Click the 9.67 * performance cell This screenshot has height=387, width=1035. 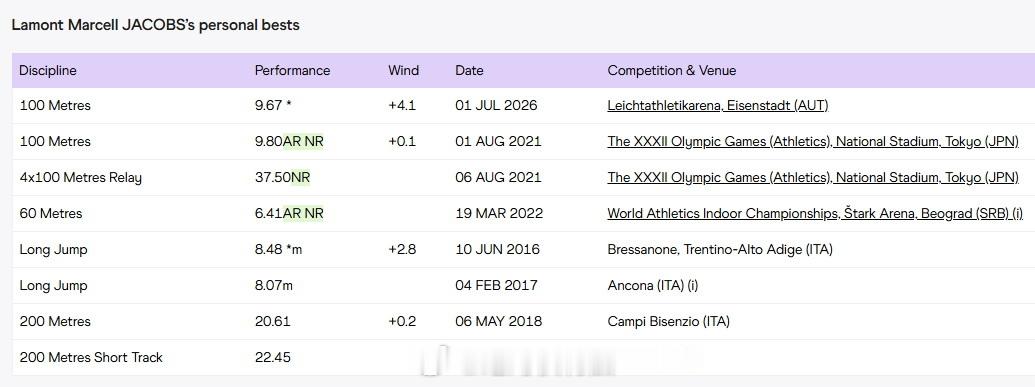click(x=273, y=106)
